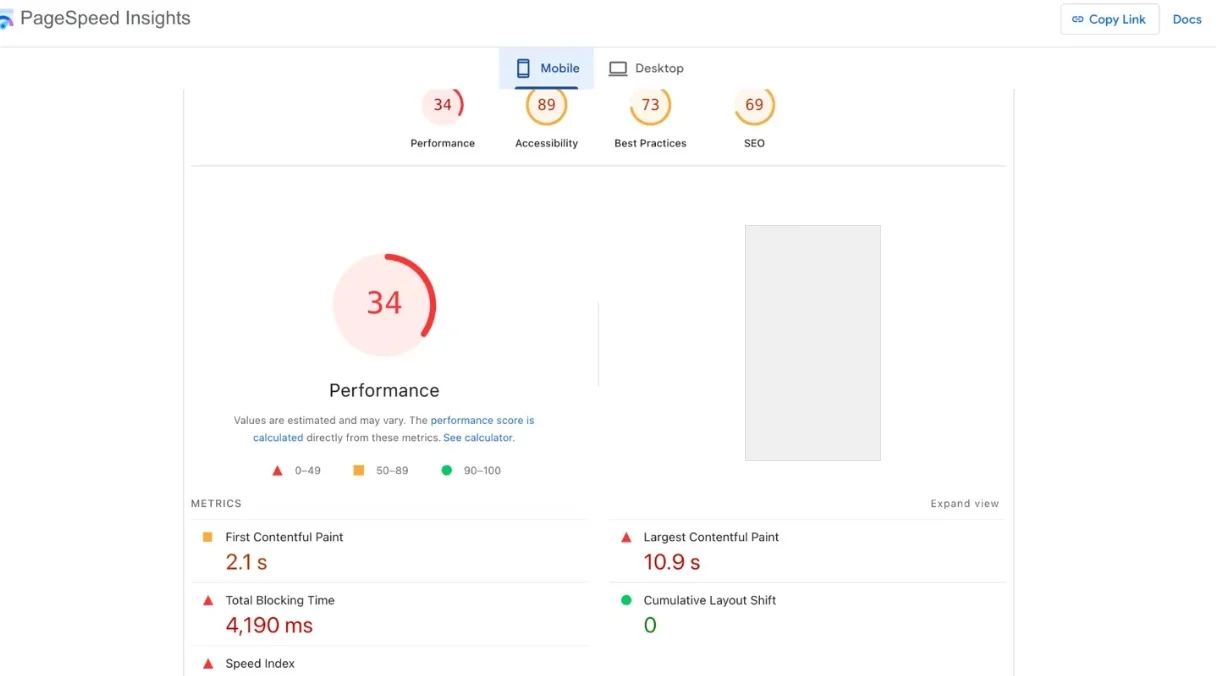Click the desktop monitor icon on Desktop tab
This screenshot has width=1216, height=676.
620,68
